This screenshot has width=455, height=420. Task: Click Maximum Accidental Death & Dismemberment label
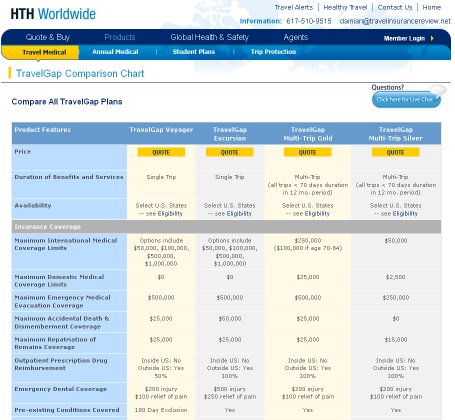pyautogui.click(x=62, y=322)
